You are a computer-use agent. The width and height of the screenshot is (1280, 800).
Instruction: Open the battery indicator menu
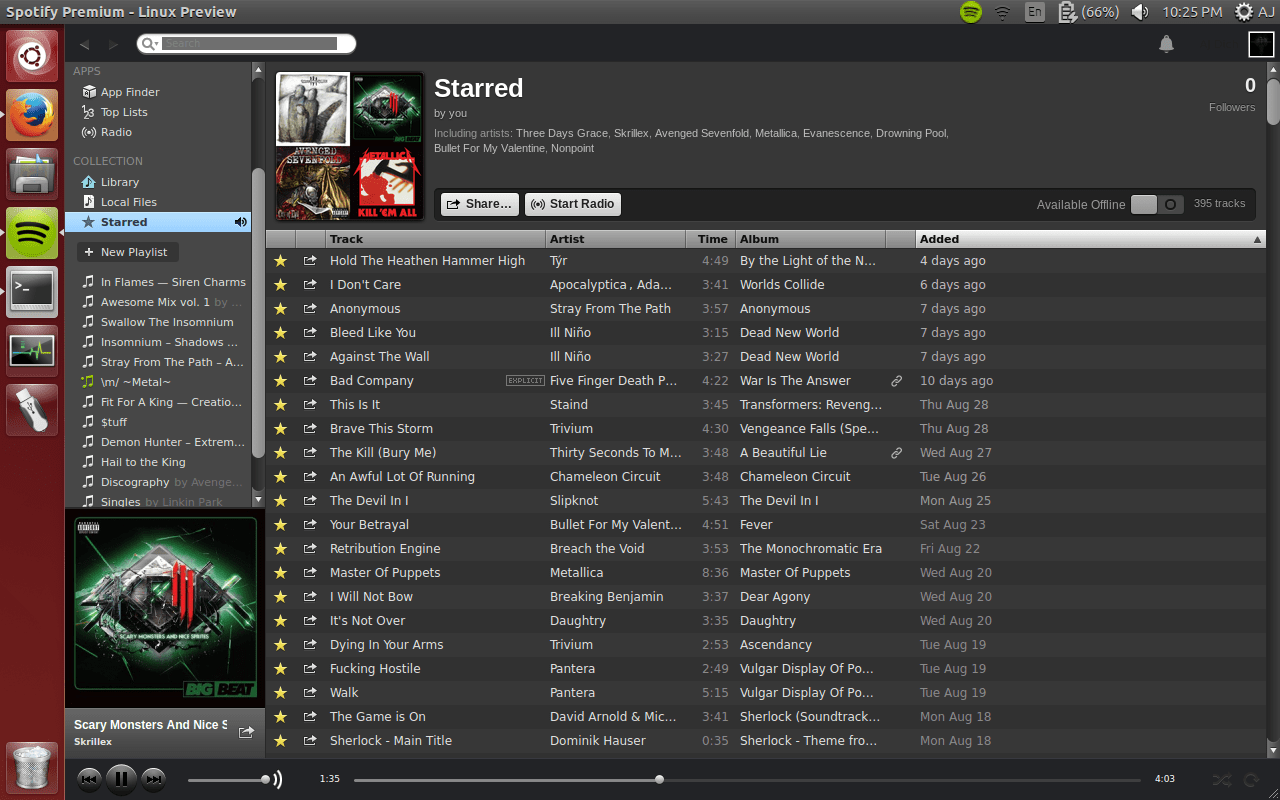coord(1088,12)
